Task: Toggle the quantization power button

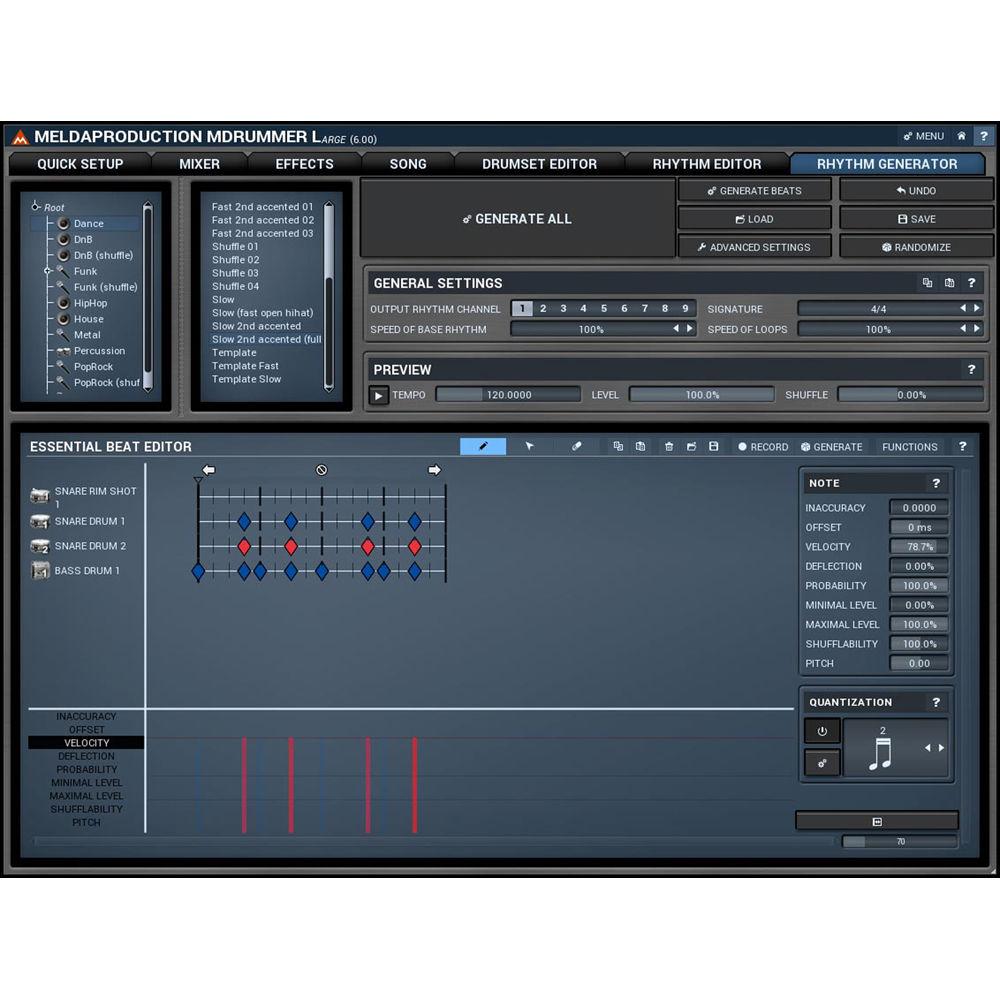Action: [822, 732]
